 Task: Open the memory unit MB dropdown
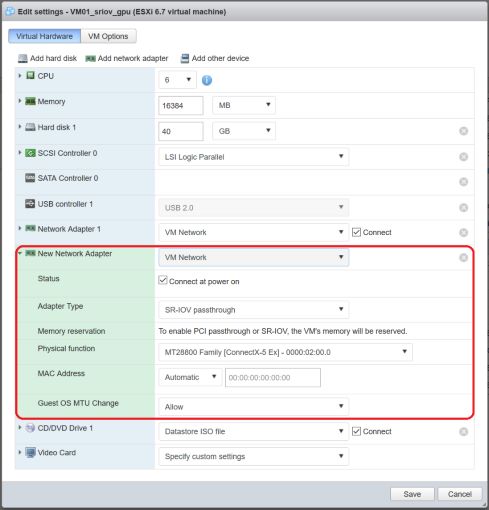[x=244, y=105]
